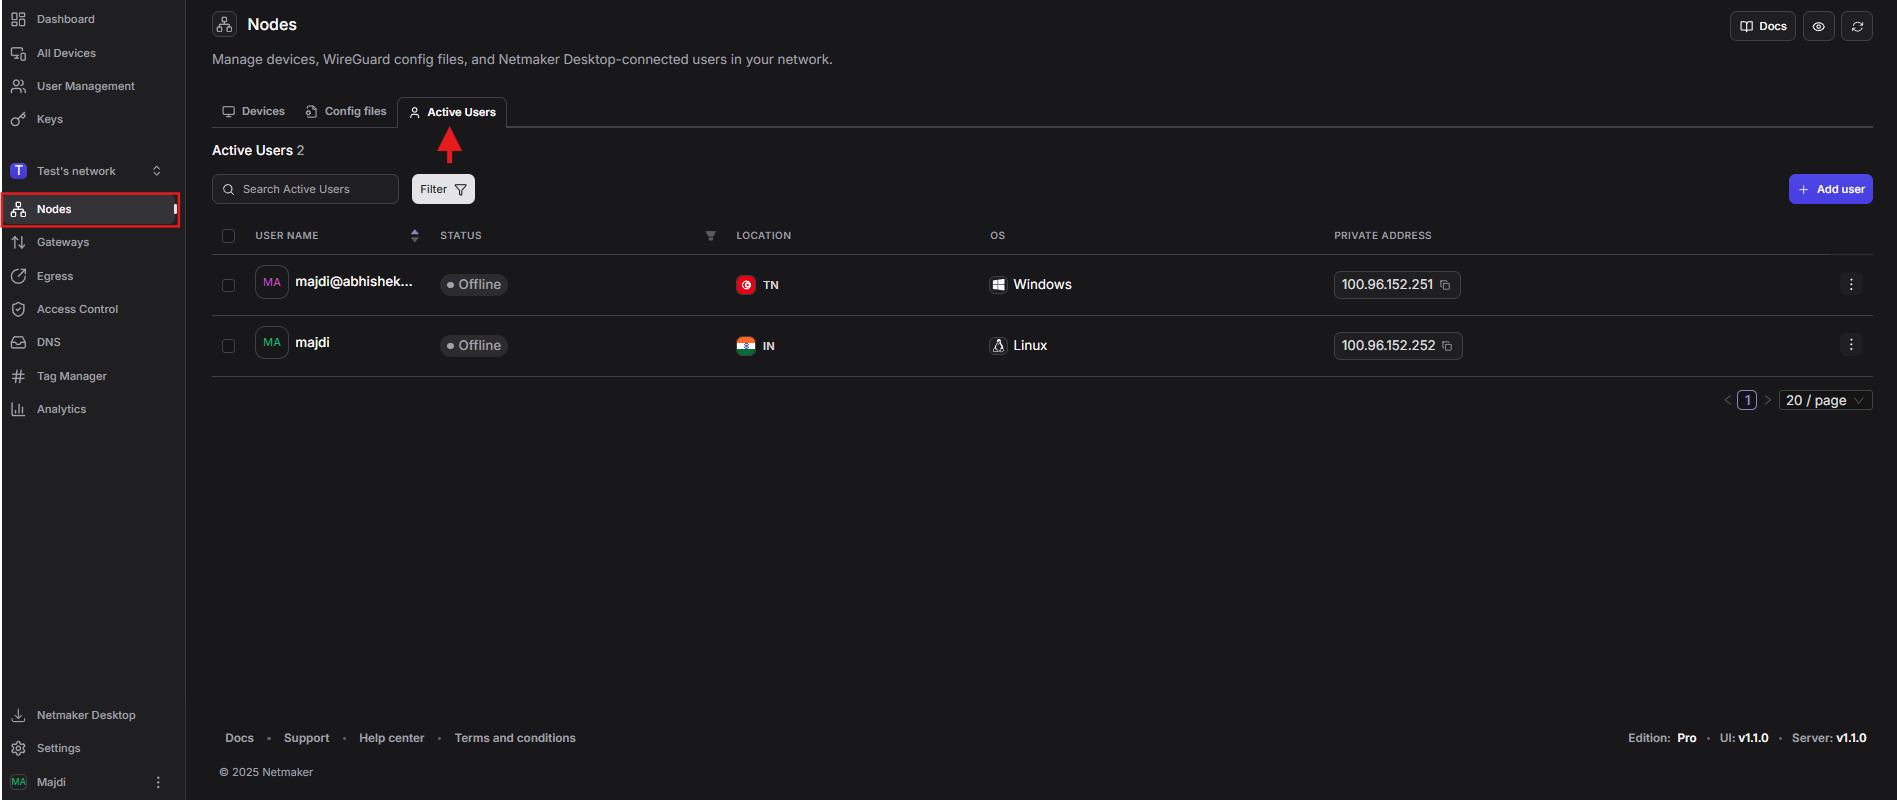Open the three-dot menu for majdi Linux row

click(1851, 345)
